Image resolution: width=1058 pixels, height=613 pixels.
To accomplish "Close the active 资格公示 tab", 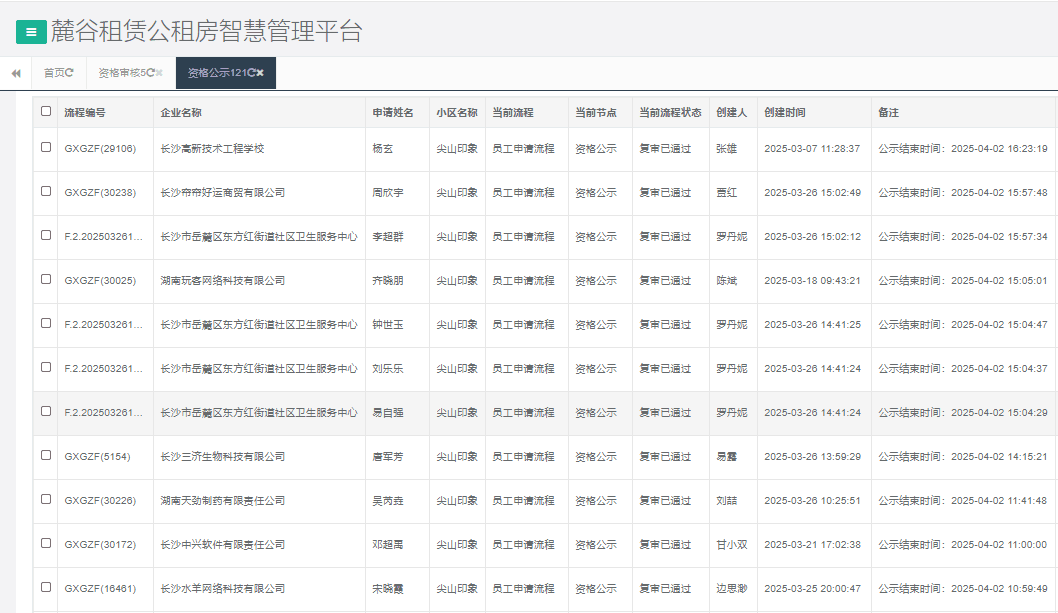I will pos(258,72).
